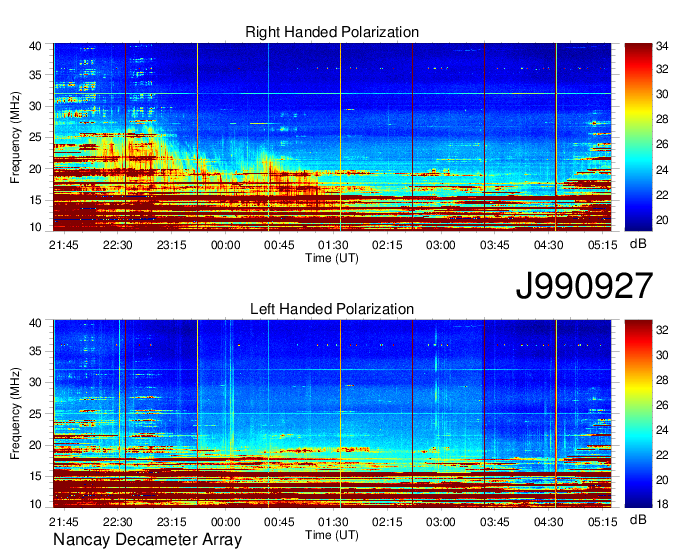Image resolution: width=680 pixels, height=552 pixels.
Task: Click the upper plot's dB color bar
Action: [x=638, y=137]
